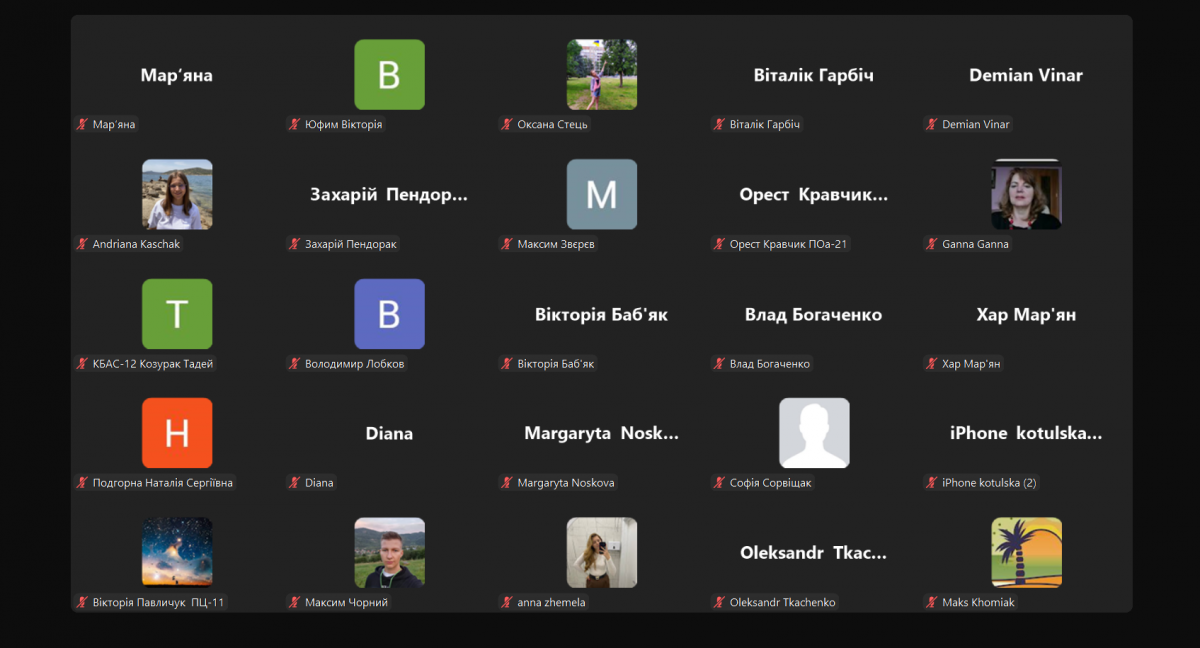Screen dimensions: 1200x648
Task: Click the muted microphone icon next to Diana
Action: 294,483
